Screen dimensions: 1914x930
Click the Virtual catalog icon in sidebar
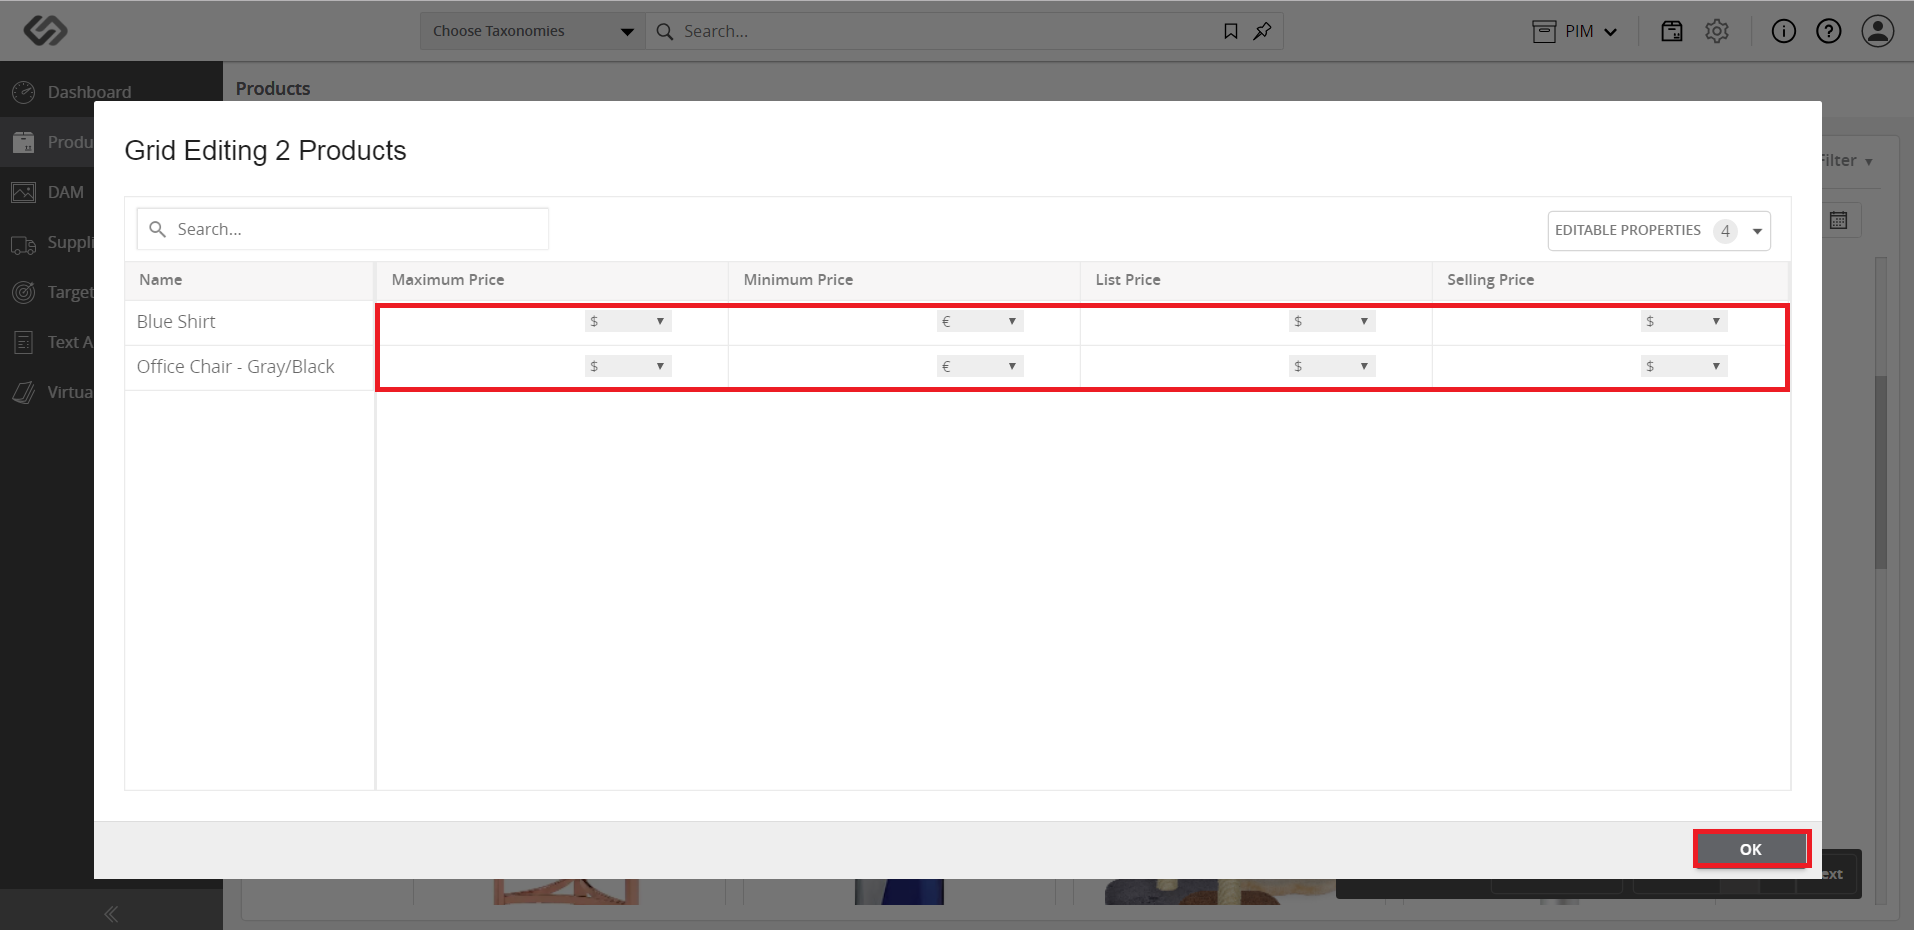click(x=24, y=392)
